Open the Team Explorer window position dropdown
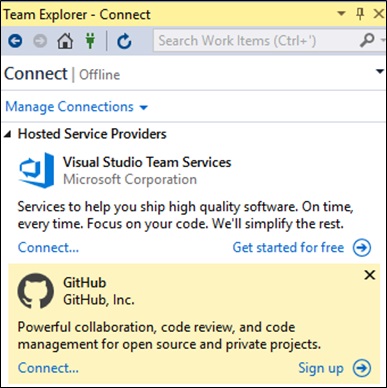Image resolution: width=387 pixels, height=388 pixels. [341, 14]
